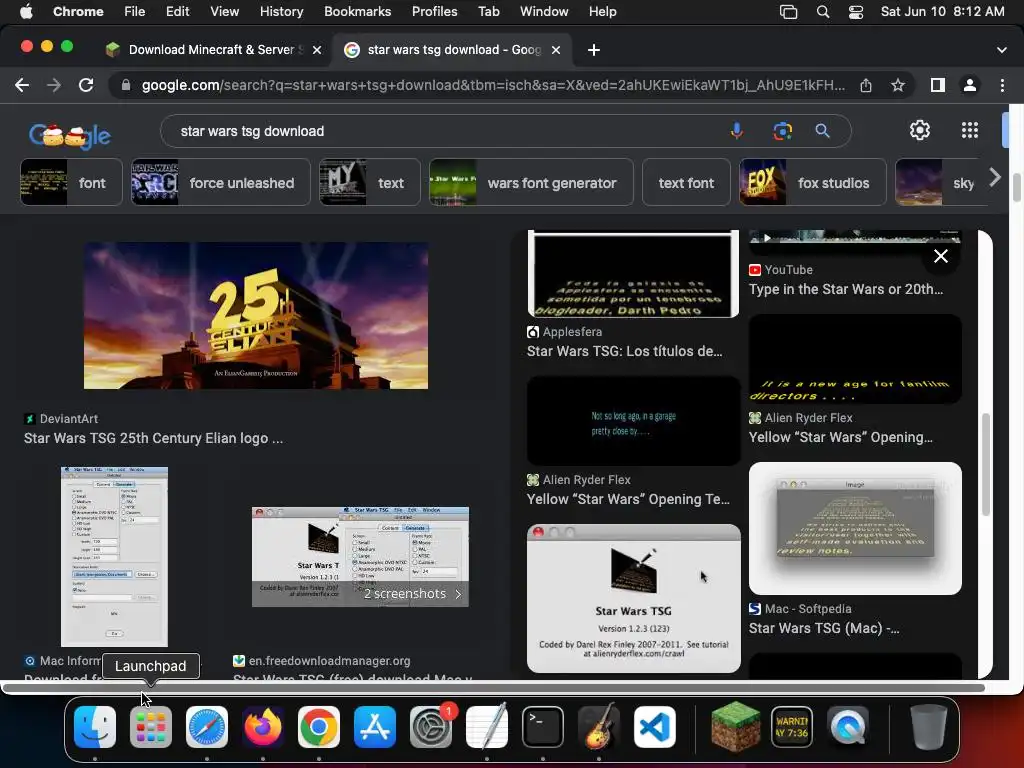Open the 25th Century Elian logo thumbnail
Image resolution: width=1024 pixels, height=768 pixels.
click(256, 316)
